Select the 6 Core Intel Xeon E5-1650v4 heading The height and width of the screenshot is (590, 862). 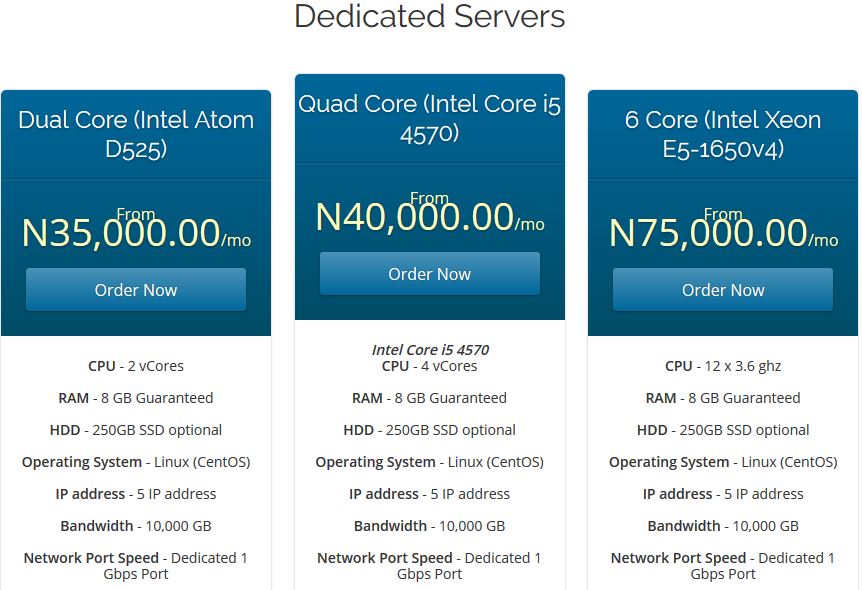(x=723, y=134)
